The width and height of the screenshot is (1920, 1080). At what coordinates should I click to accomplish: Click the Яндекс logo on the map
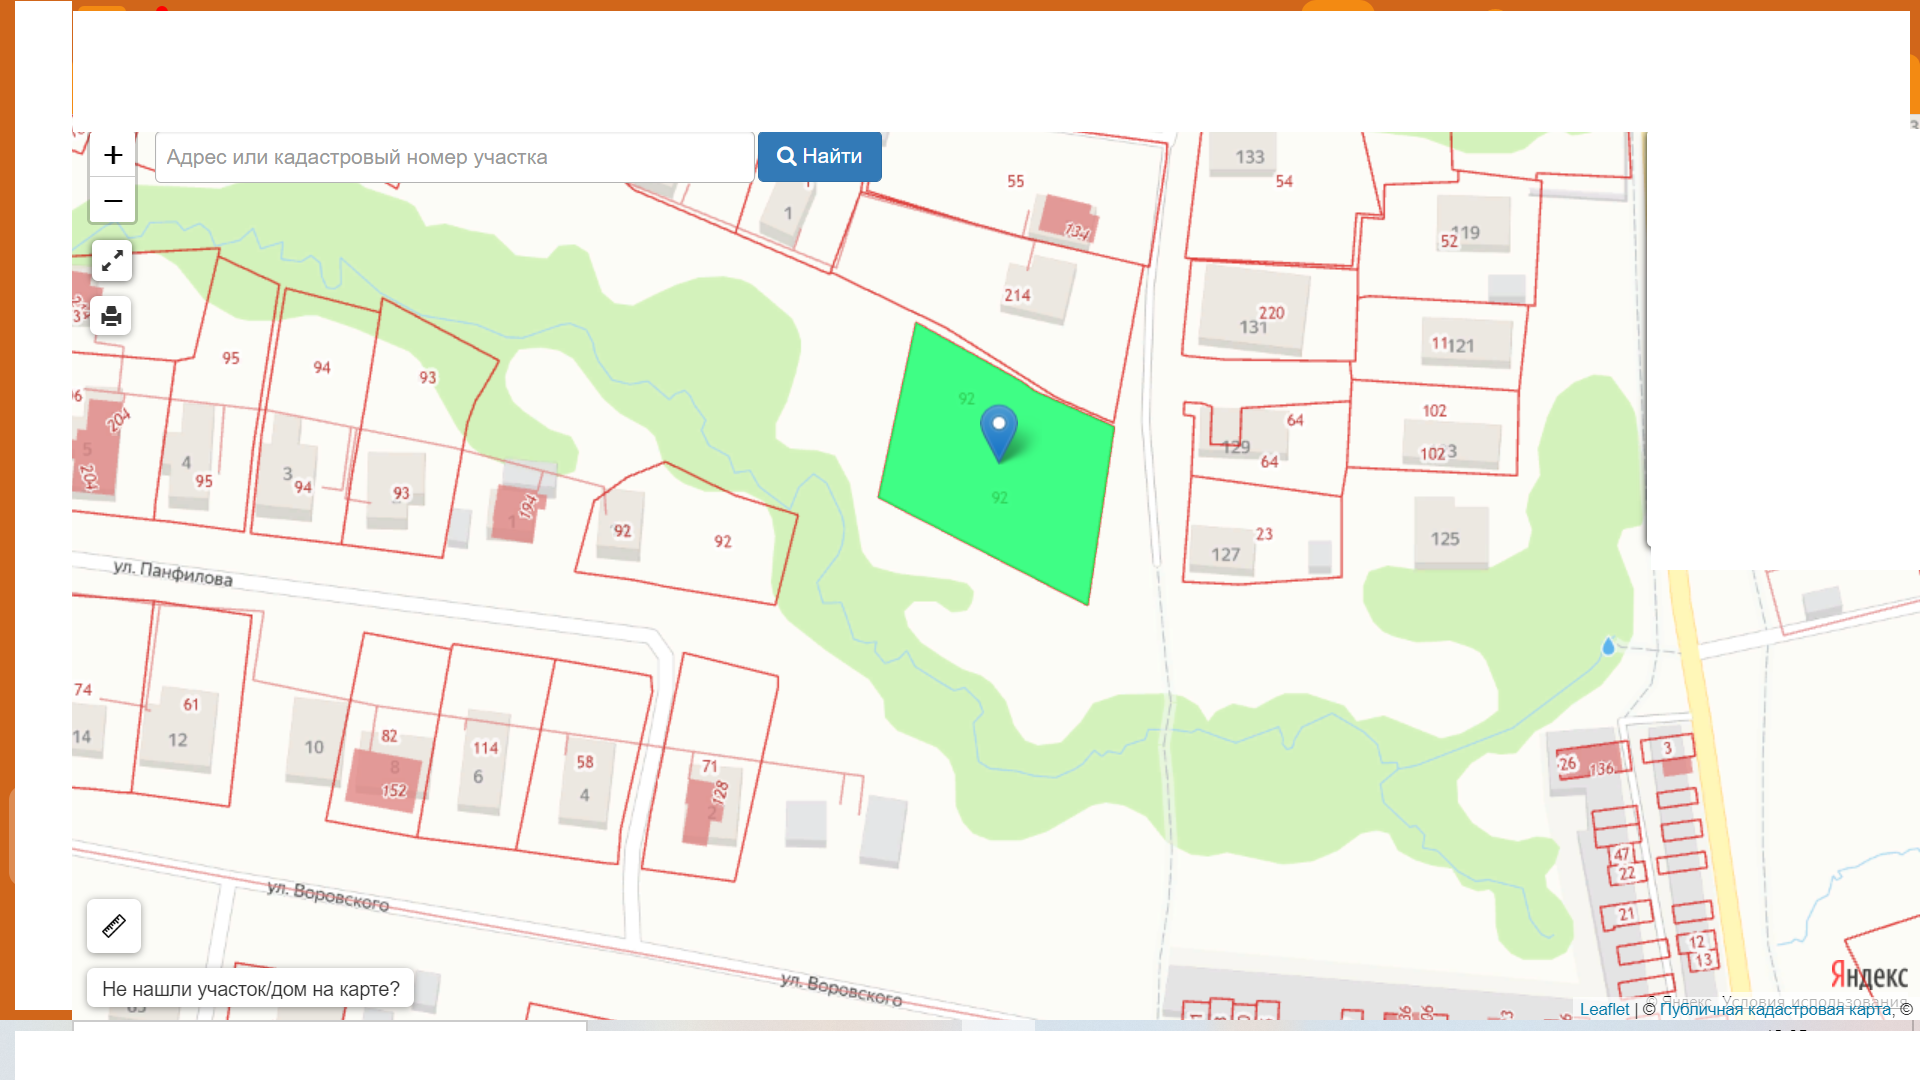(1868, 974)
